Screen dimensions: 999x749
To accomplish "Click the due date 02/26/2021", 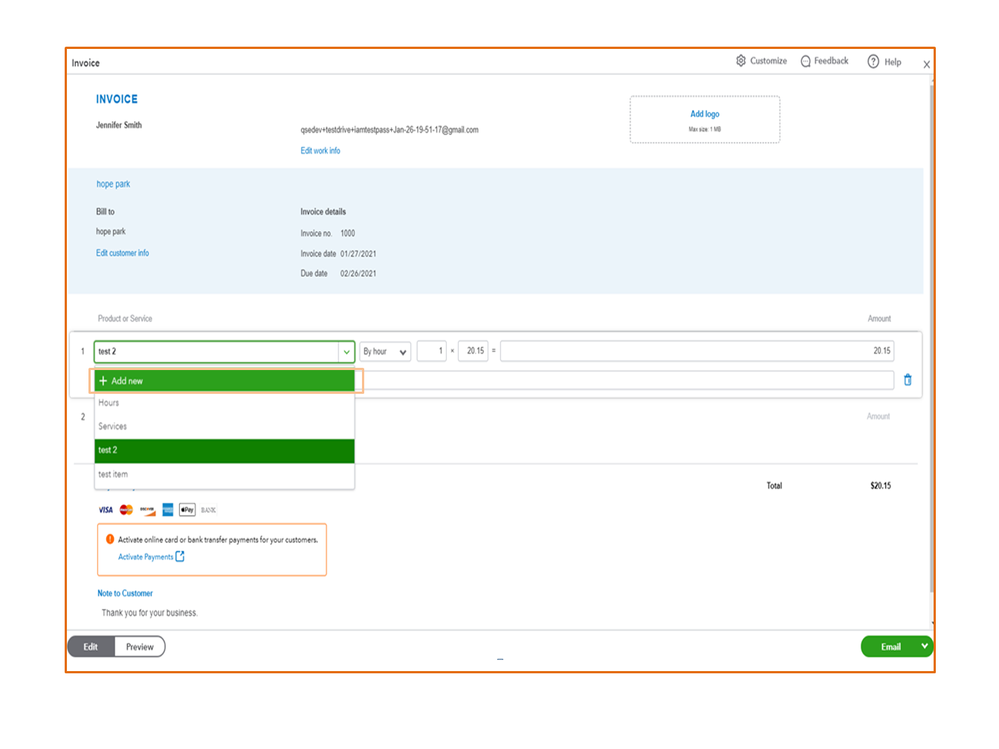I will coord(358,273).
